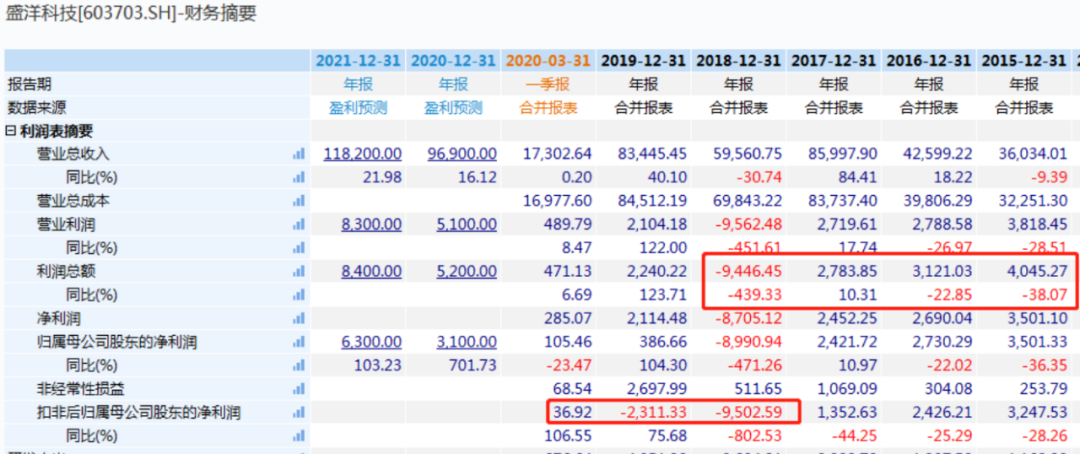This screenshot has width=1080, height=454.
Task: Click the 盛洋科技[603703.SH]-财务摘要 title
Action: point(131,14)
